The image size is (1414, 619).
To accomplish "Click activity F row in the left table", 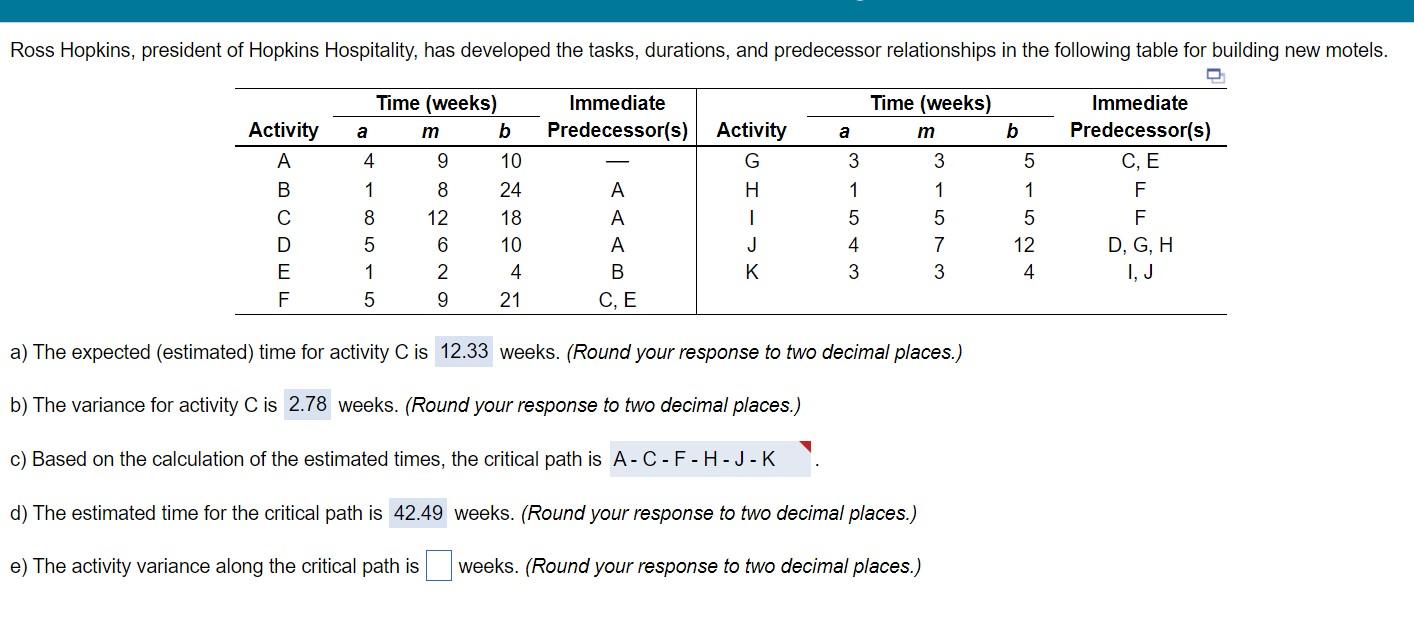I will click(x=283, y=298).
